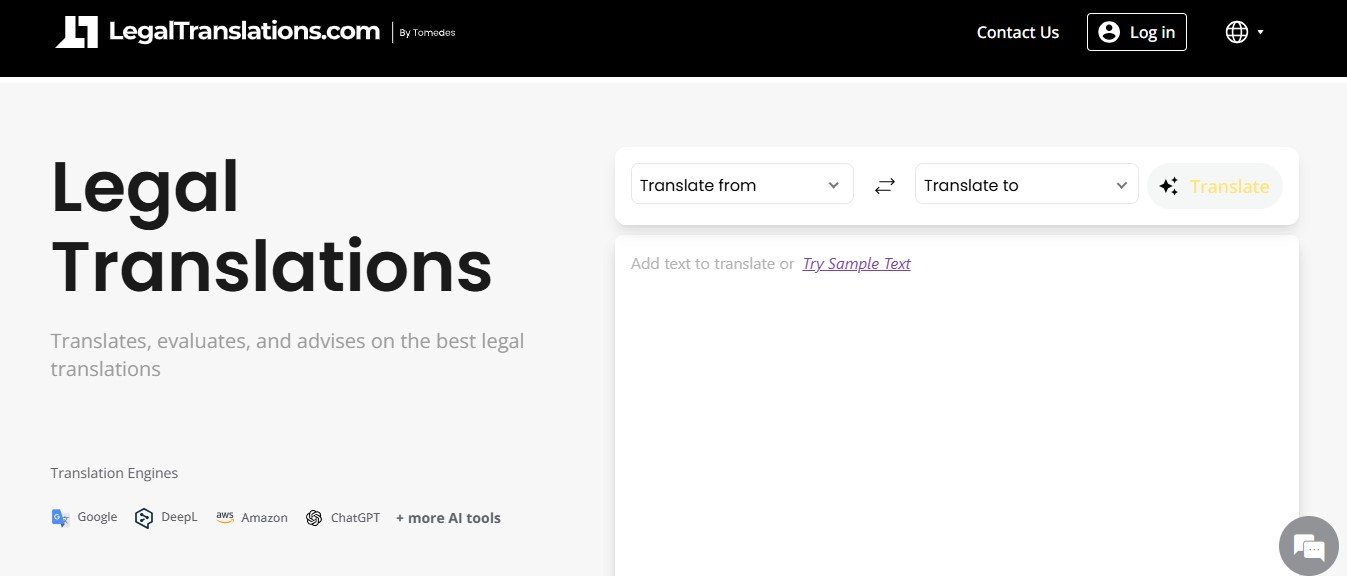Click the + more AI tools text

[x=448, y=518]
